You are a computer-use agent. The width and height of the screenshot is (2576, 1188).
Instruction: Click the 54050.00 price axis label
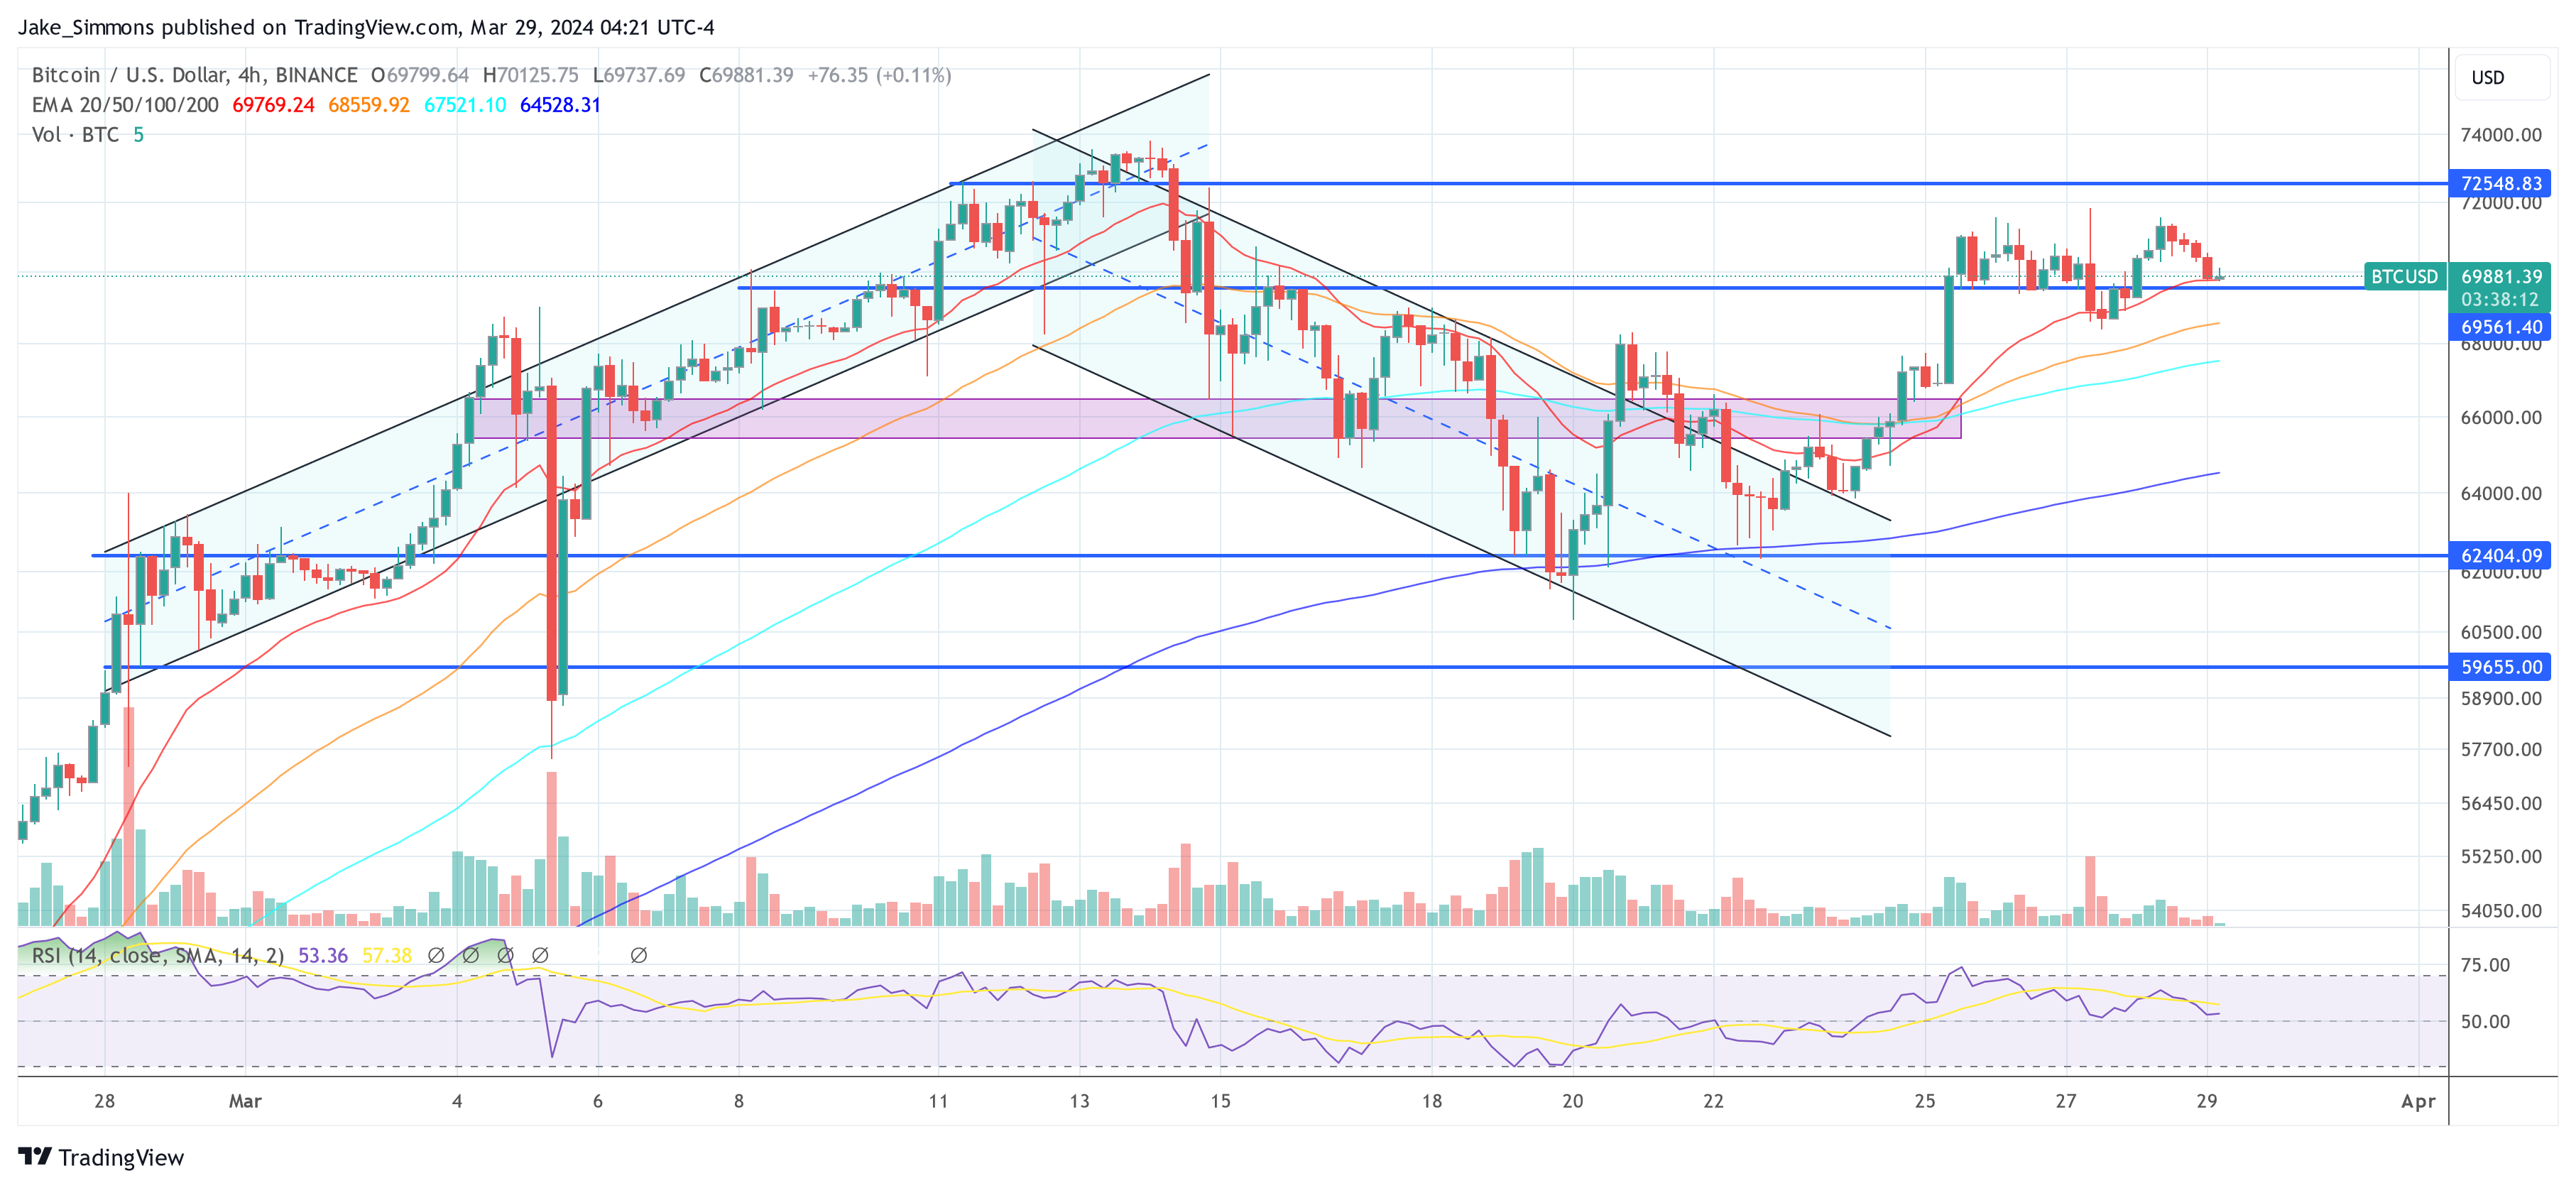2501,910
